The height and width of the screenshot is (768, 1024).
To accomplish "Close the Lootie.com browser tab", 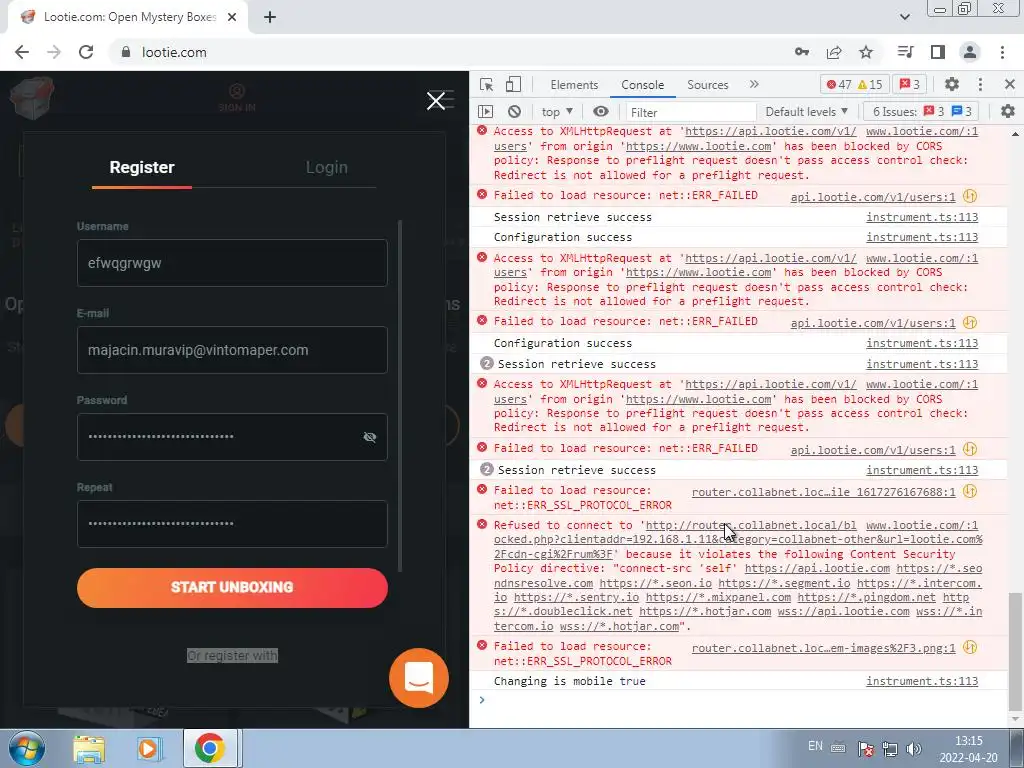I will click(x=232, y=17).
